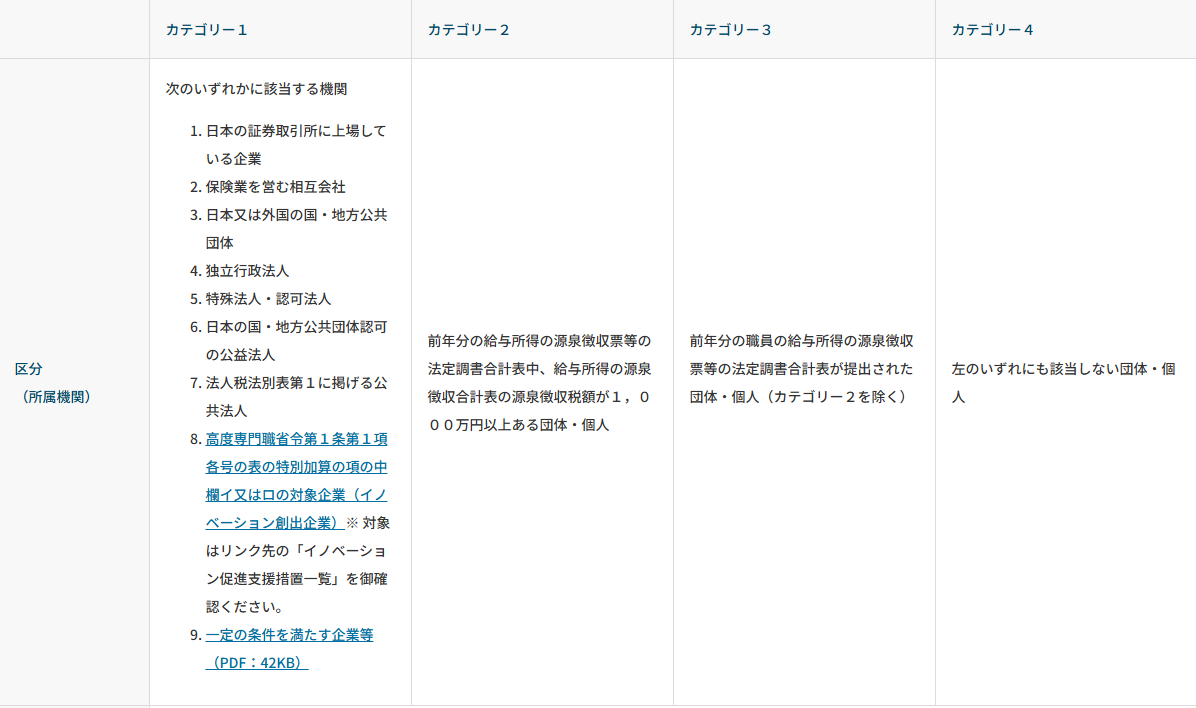Screen dimensions: 1196x708
Task: Click the カテゴリー３ description mentioning カテゴリー２を除く
Action: pos(800,369)
